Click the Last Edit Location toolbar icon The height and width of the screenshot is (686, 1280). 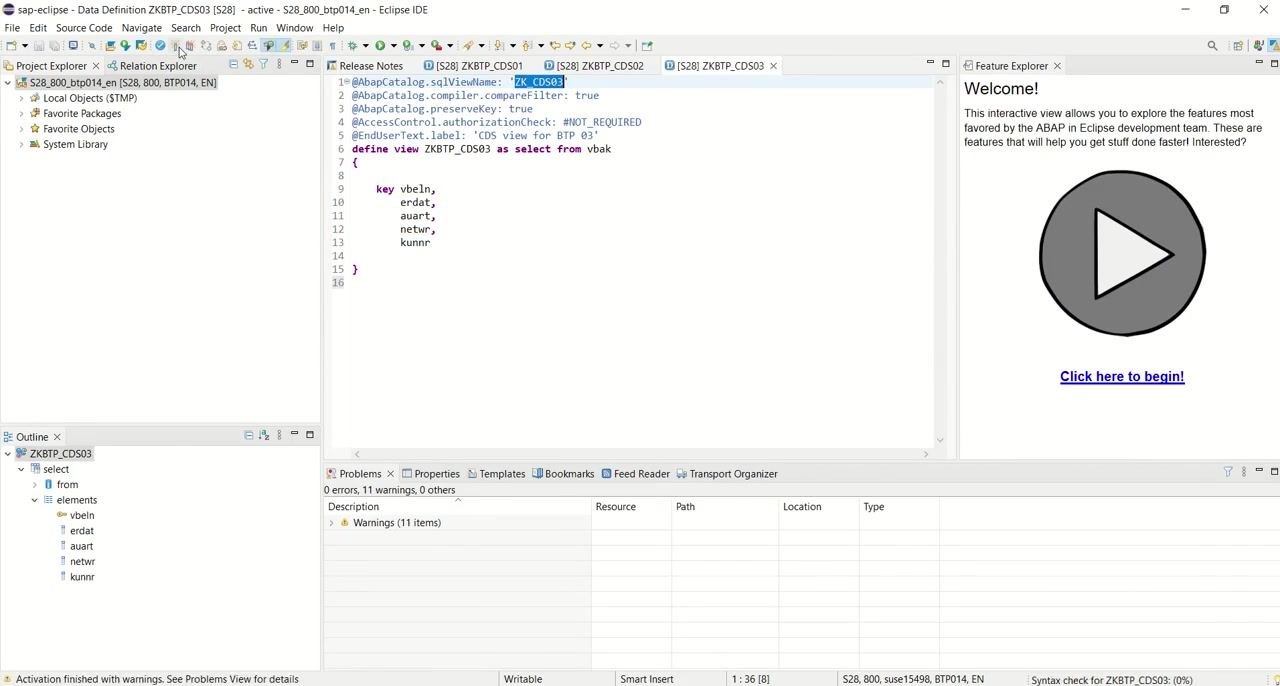pos(556,45)
